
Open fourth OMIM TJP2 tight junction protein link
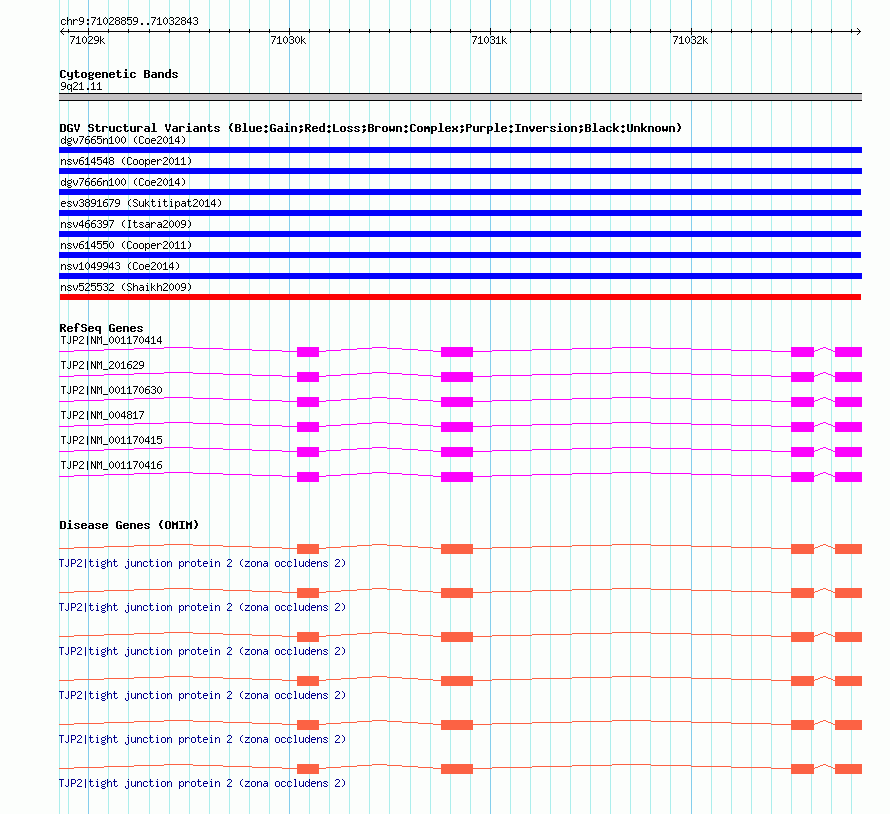coord(203,695)
